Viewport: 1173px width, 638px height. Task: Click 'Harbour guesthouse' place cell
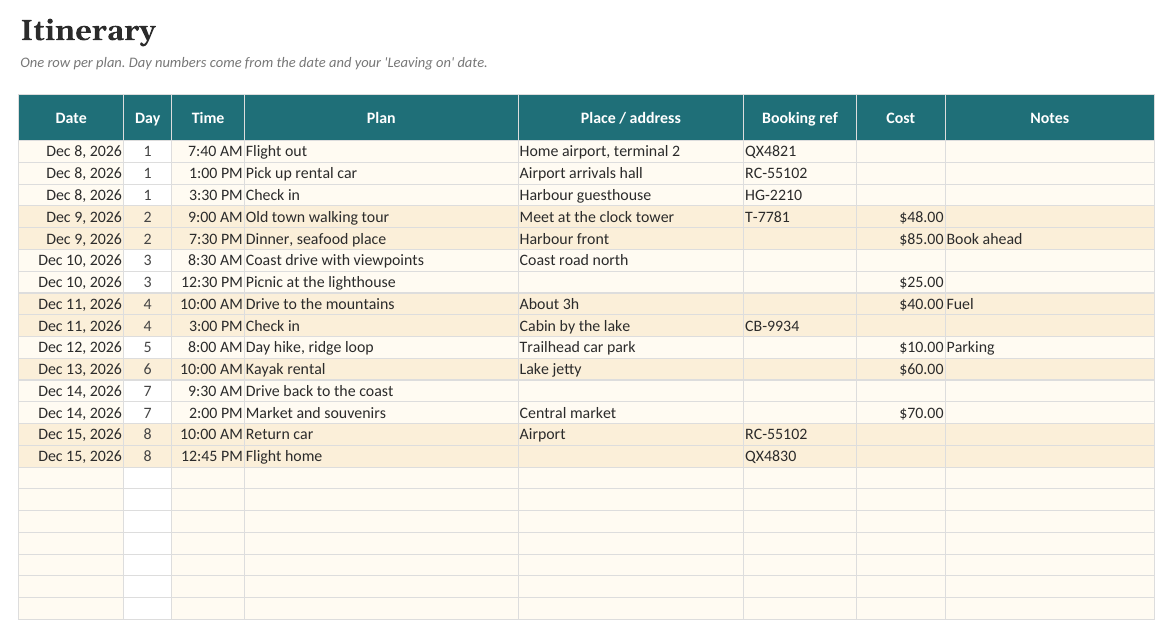[x=631, y=195]
